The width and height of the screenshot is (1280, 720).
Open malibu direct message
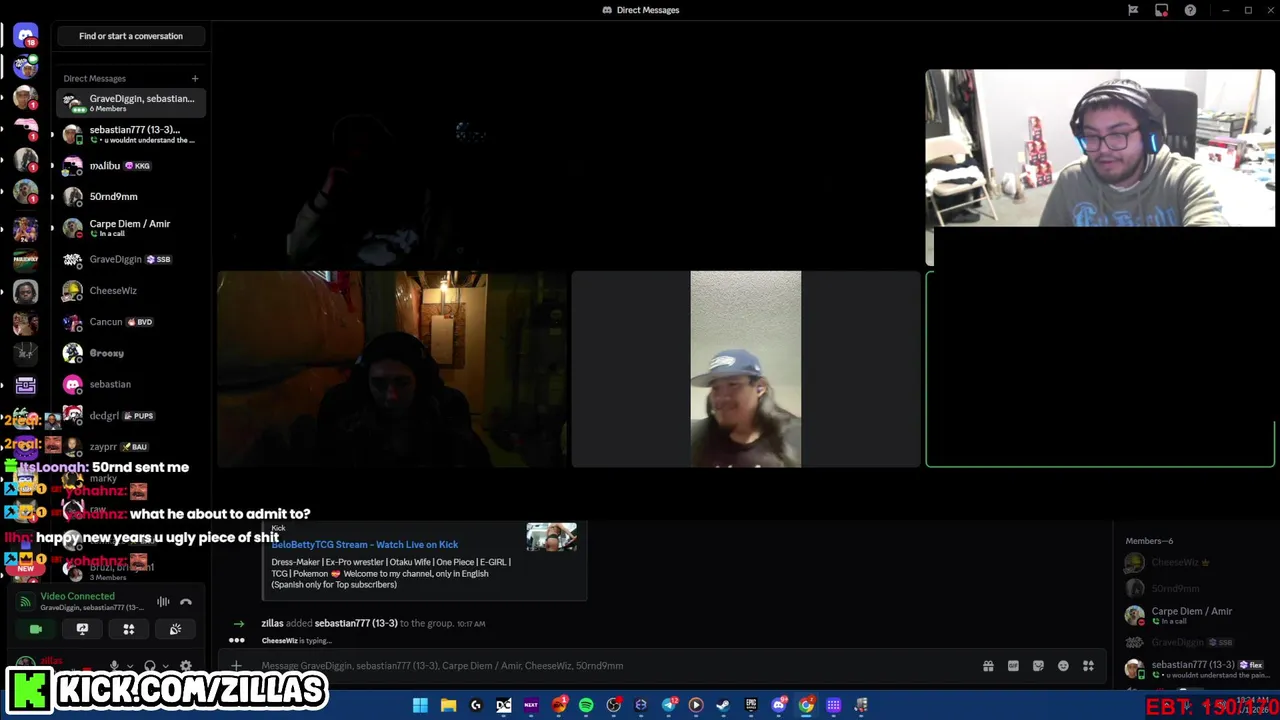click(131, 165)
